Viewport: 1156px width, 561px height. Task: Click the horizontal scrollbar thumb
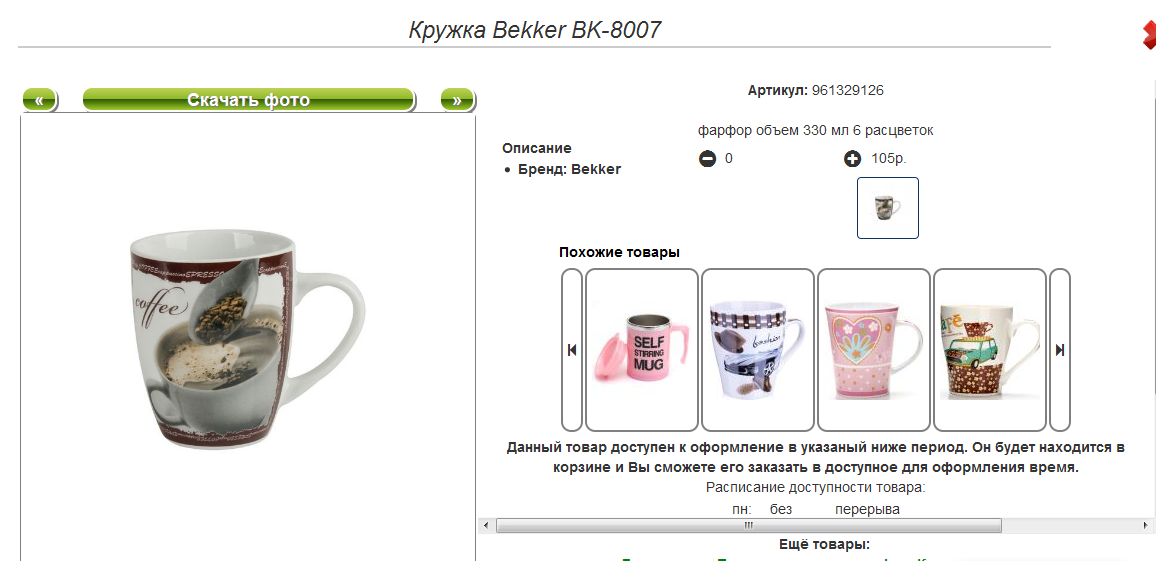point(748,526)
